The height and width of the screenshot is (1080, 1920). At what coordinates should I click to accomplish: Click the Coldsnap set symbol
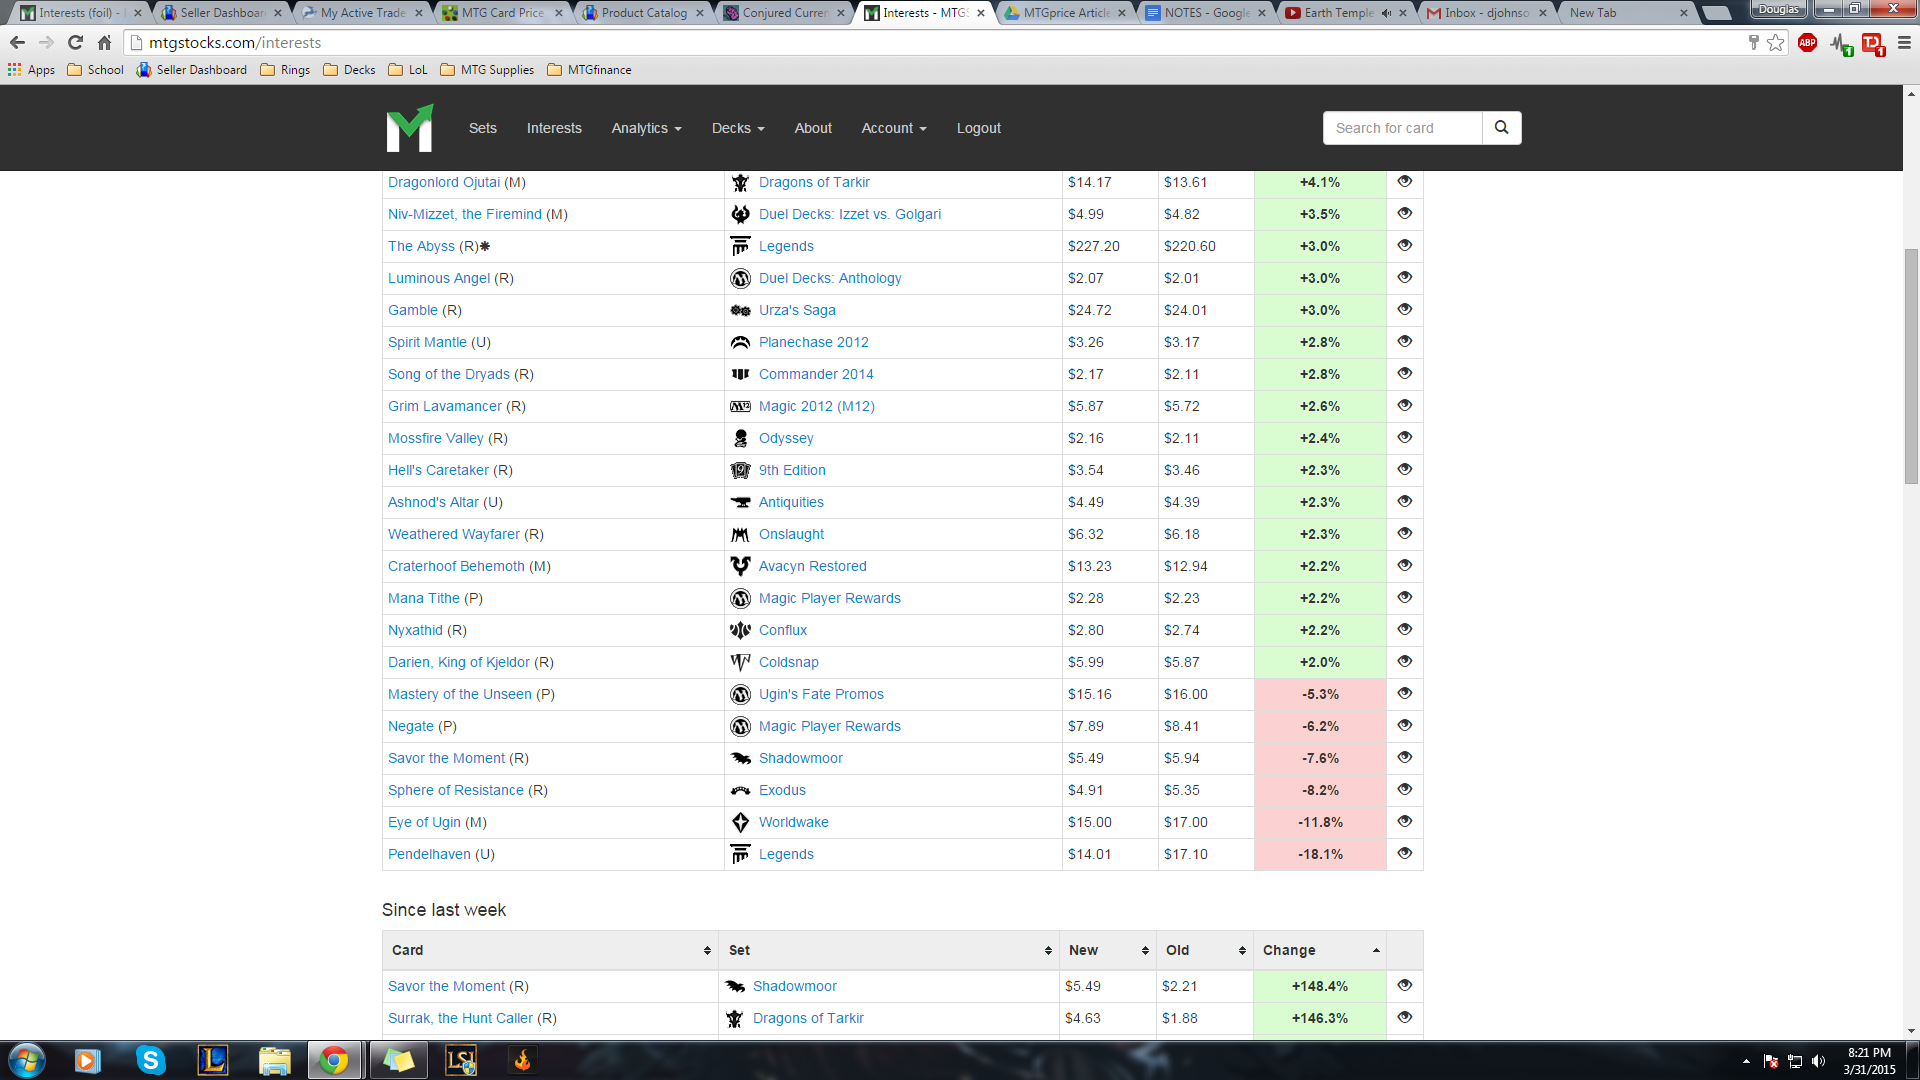point(740,662)
